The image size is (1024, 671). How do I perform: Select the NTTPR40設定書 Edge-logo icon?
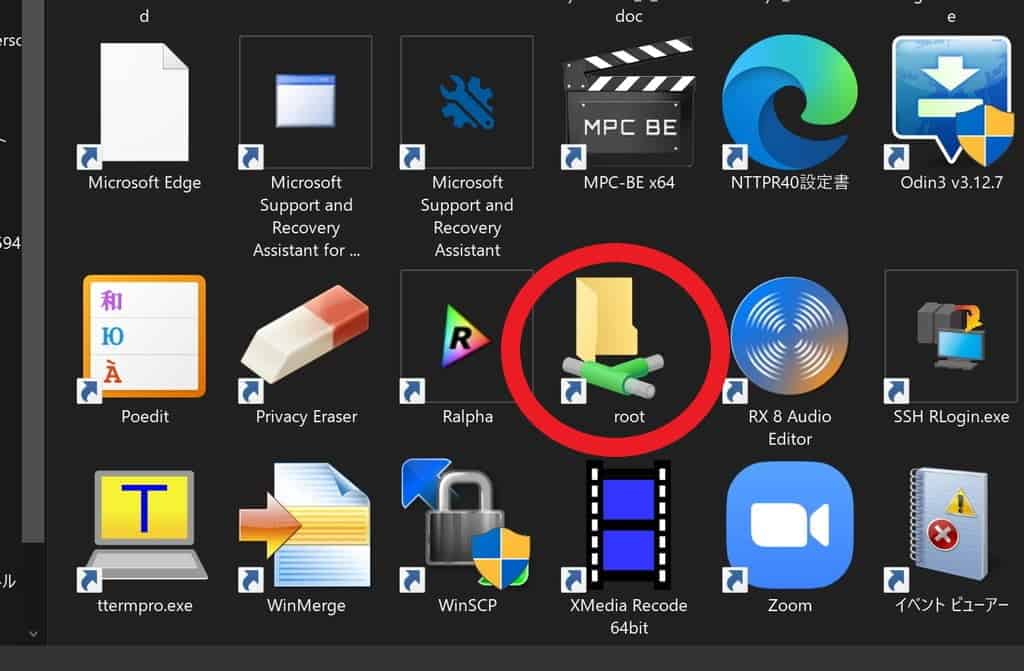point(790,102)
